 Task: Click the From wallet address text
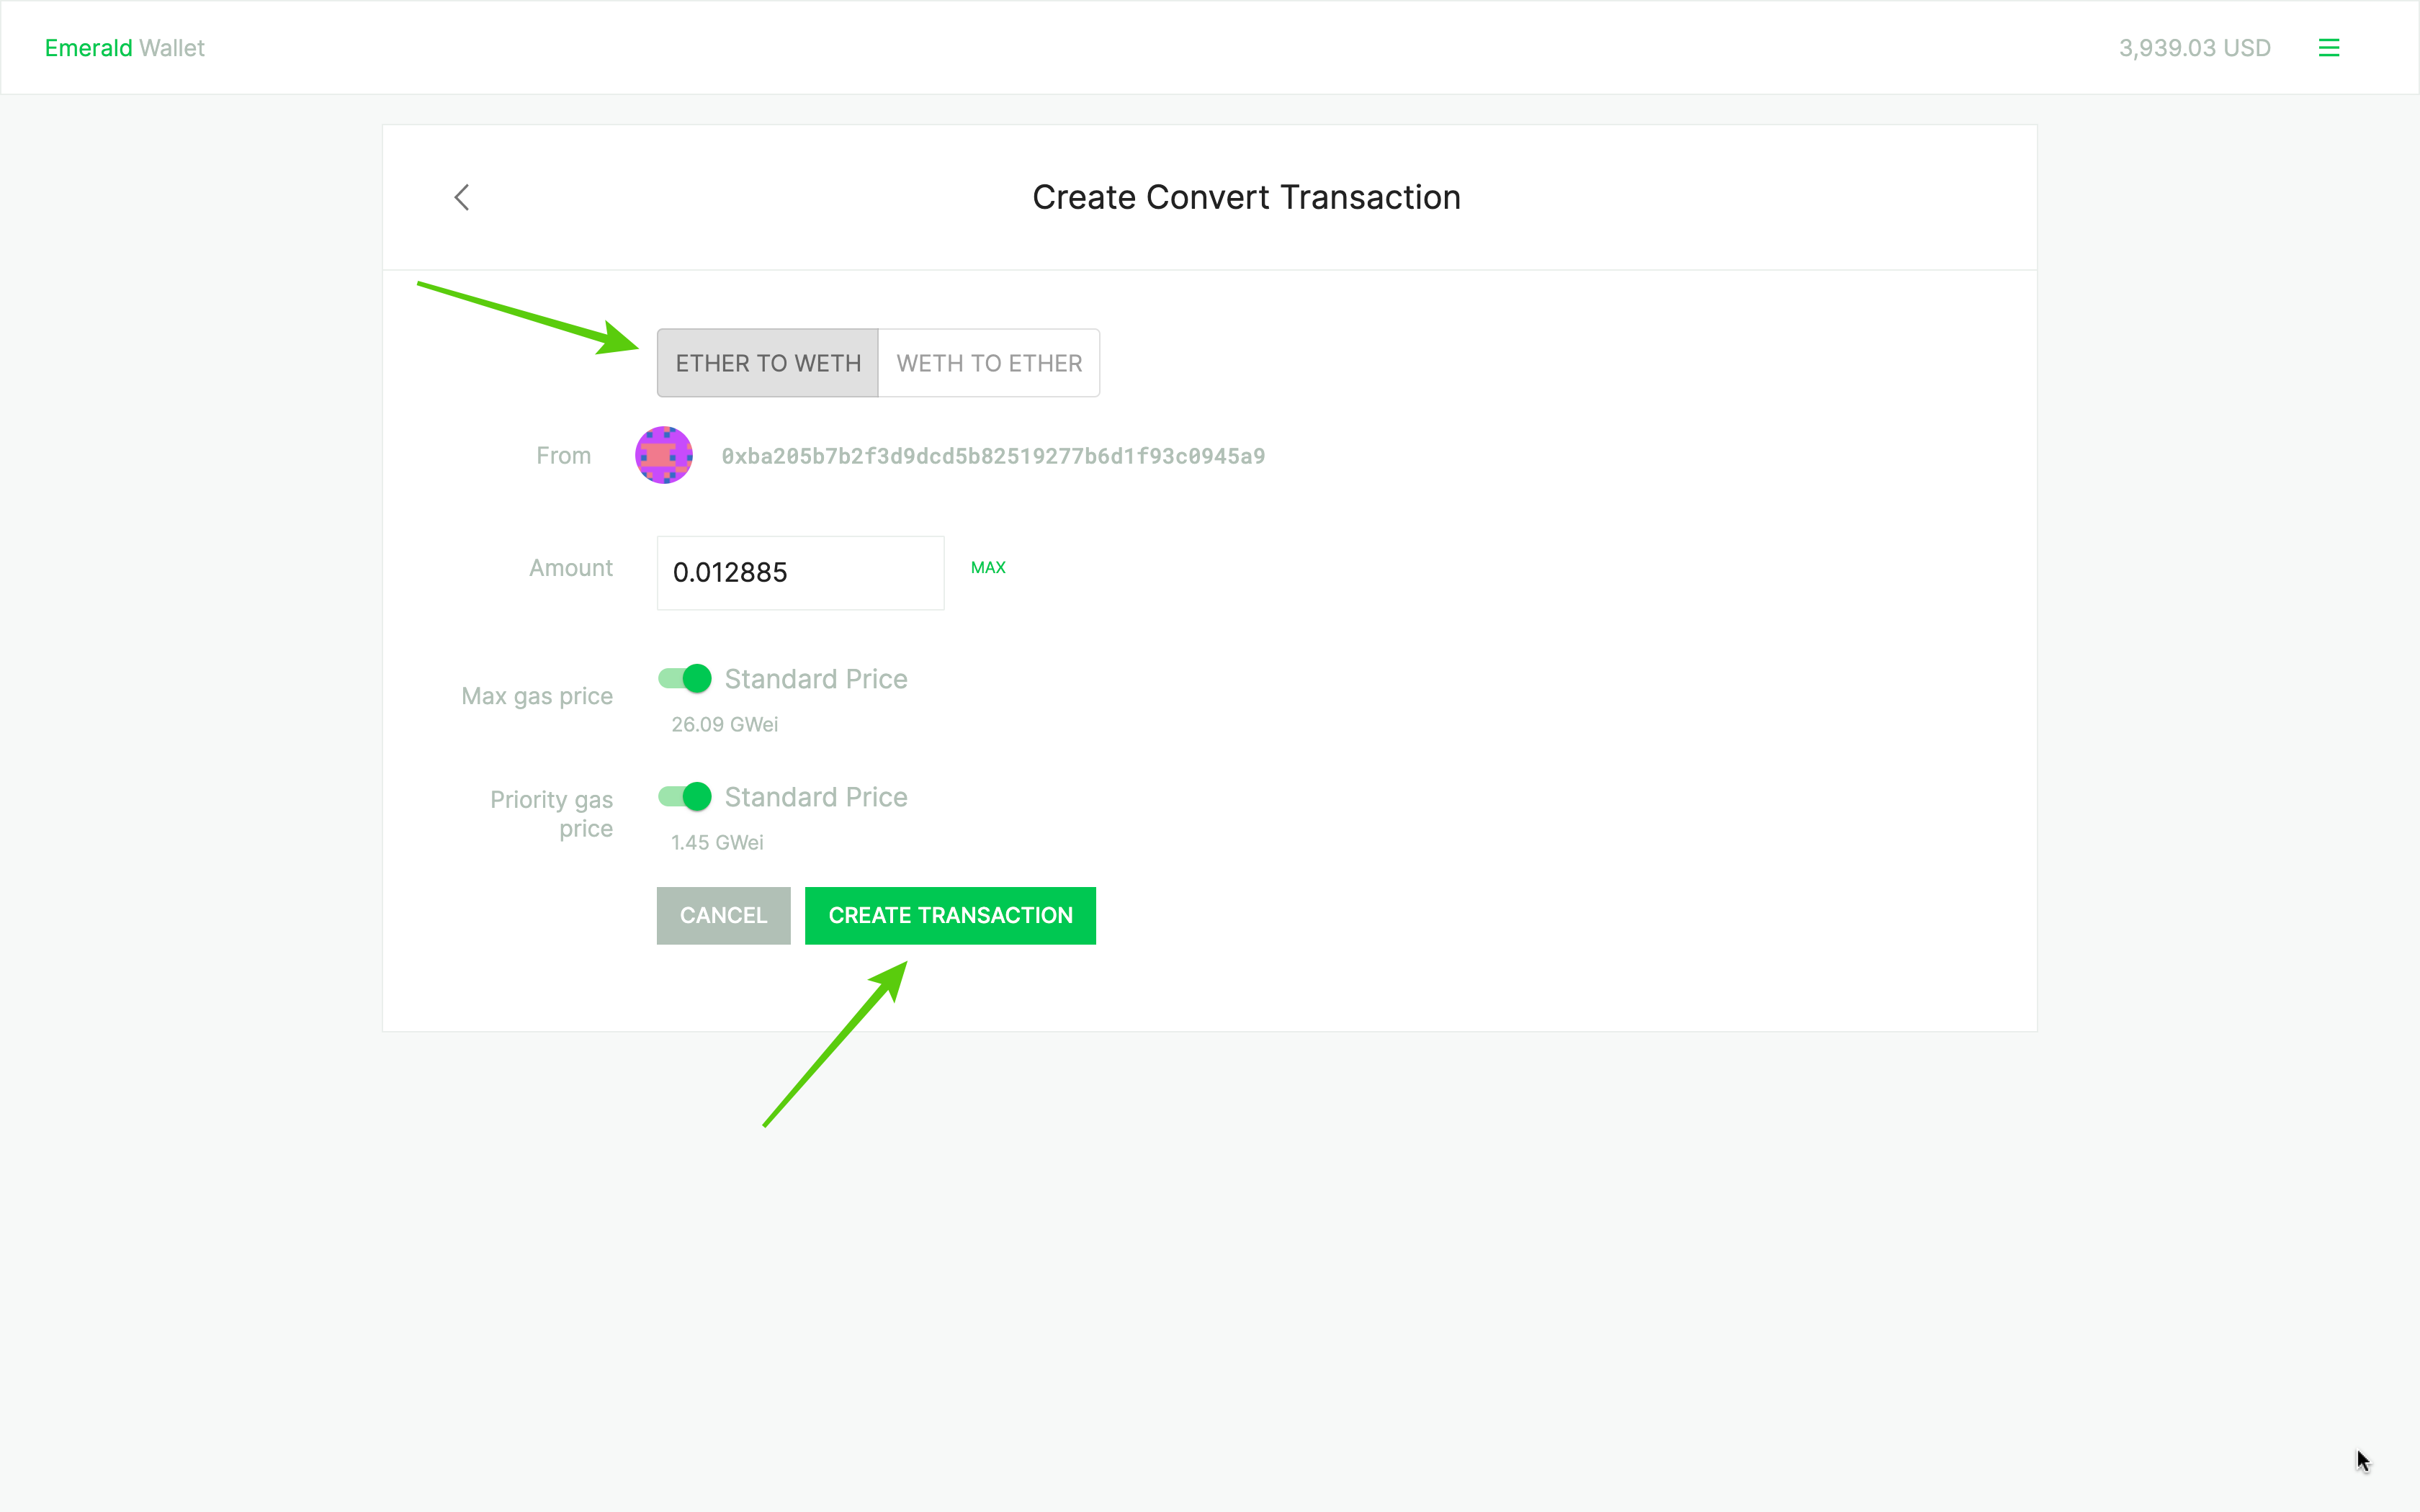[993, 456]
